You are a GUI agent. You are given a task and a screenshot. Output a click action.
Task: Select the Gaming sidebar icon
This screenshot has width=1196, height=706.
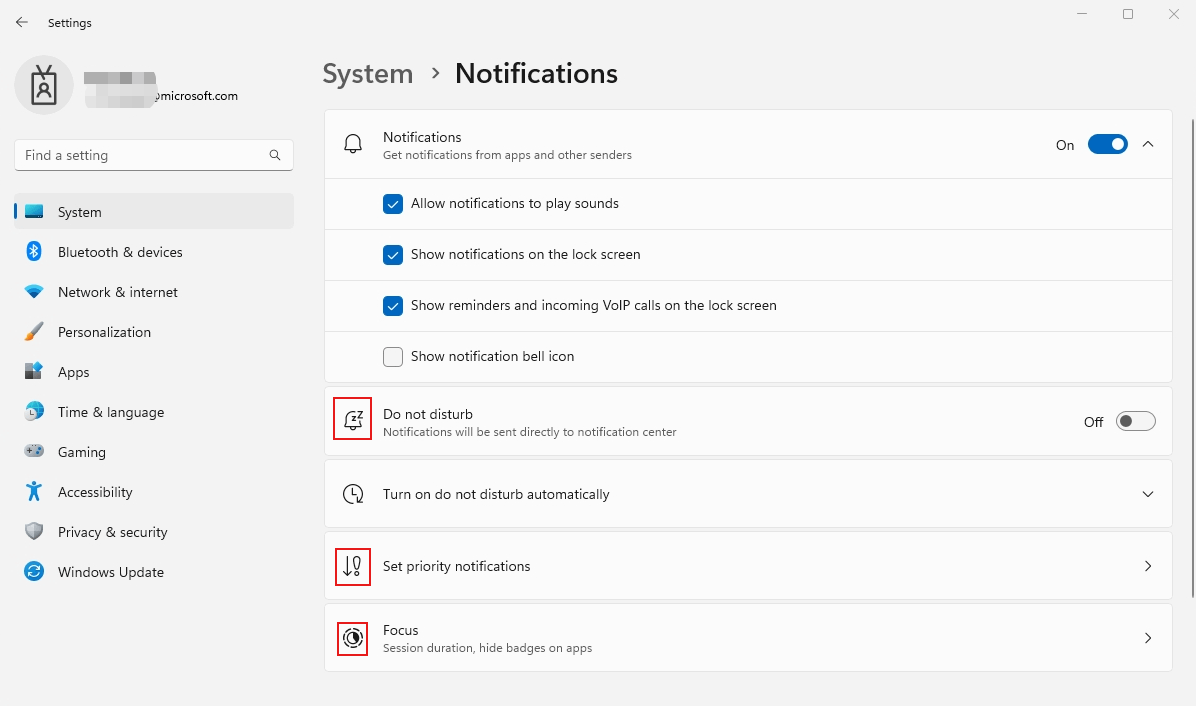[34, 452]
